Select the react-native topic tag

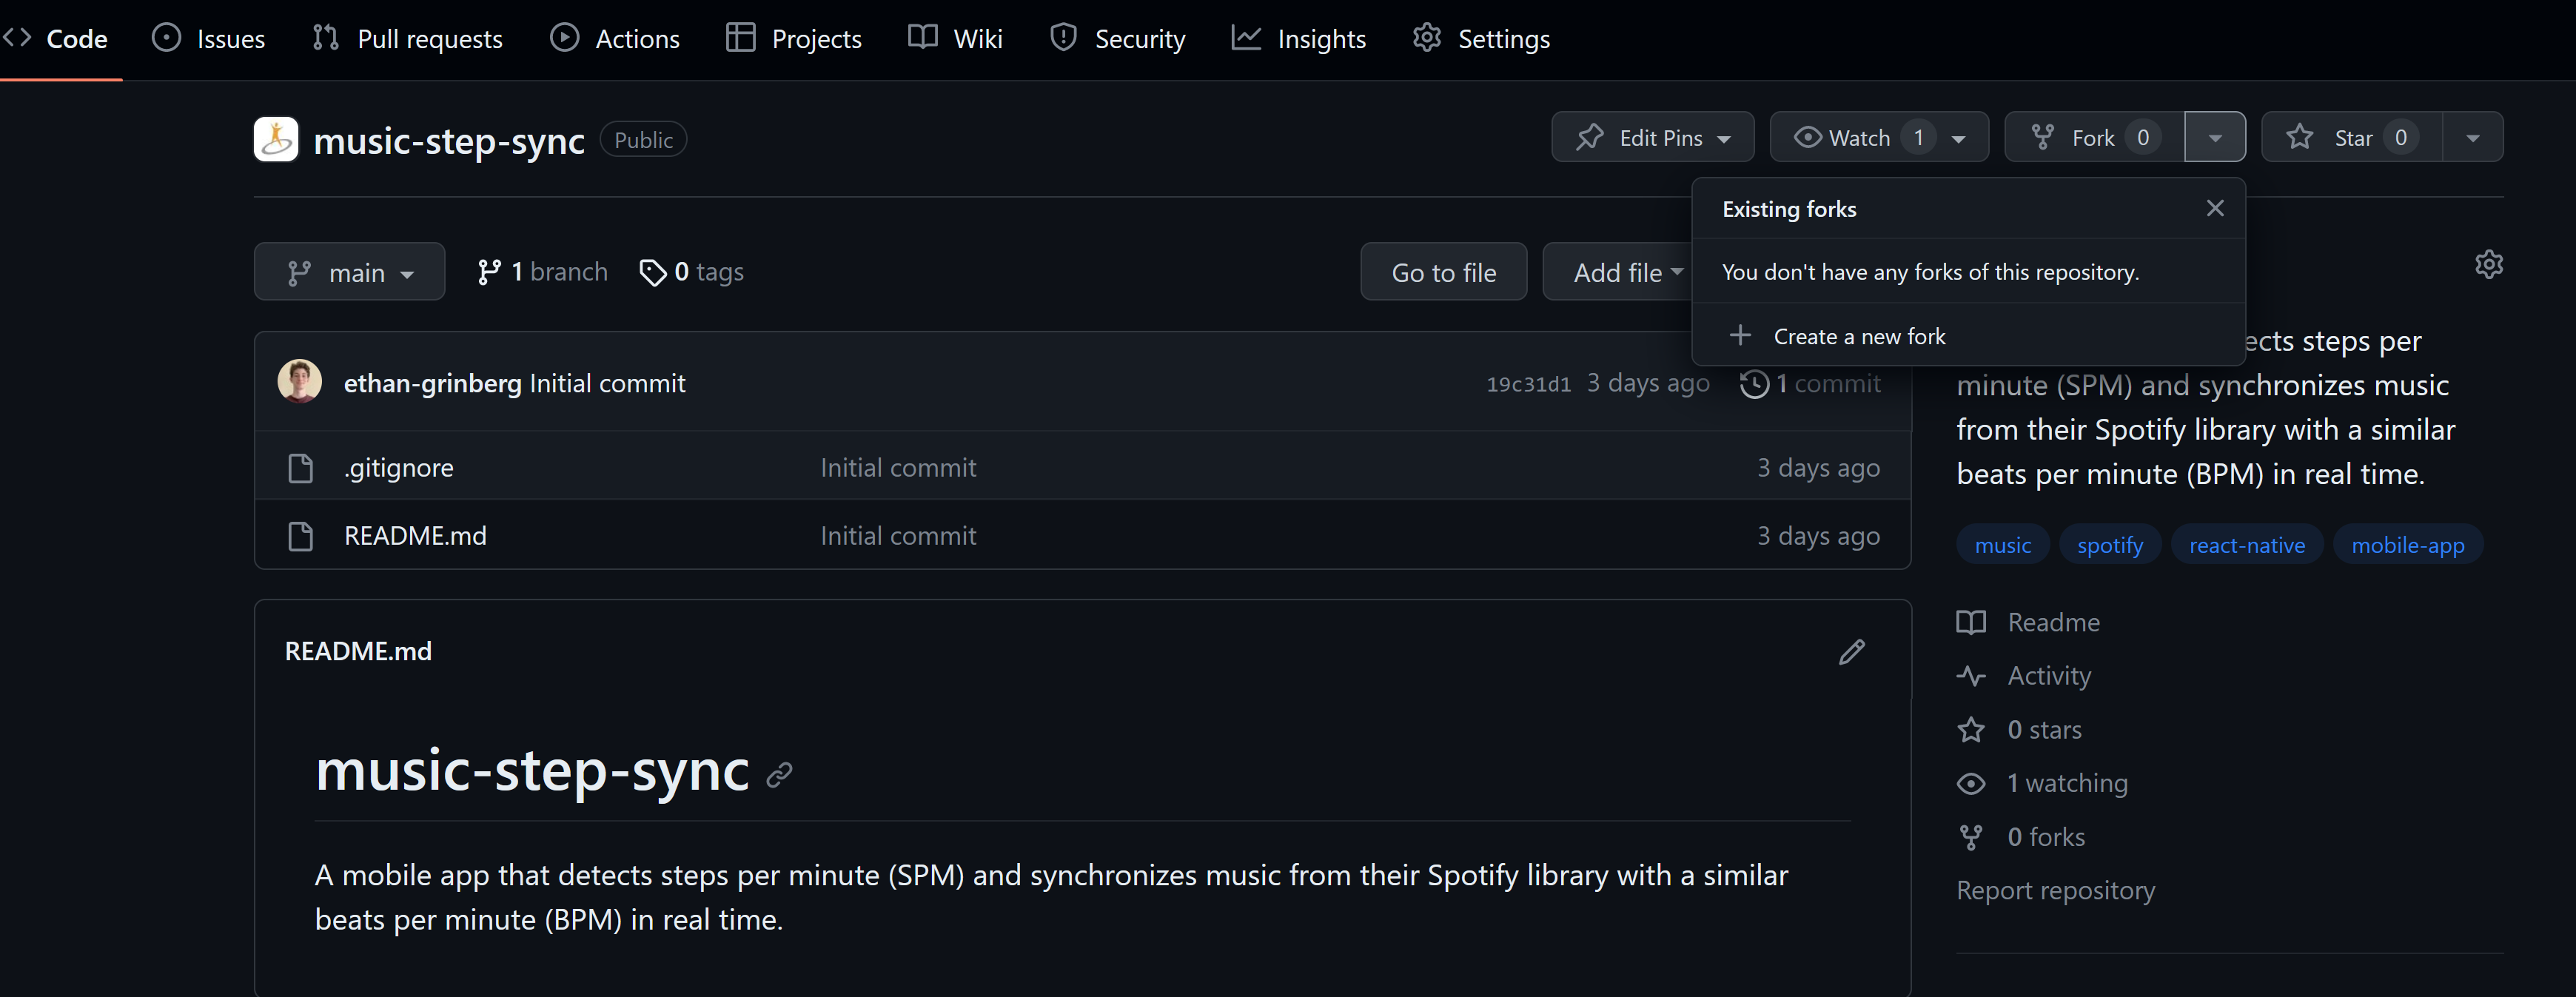[2246, 545]
